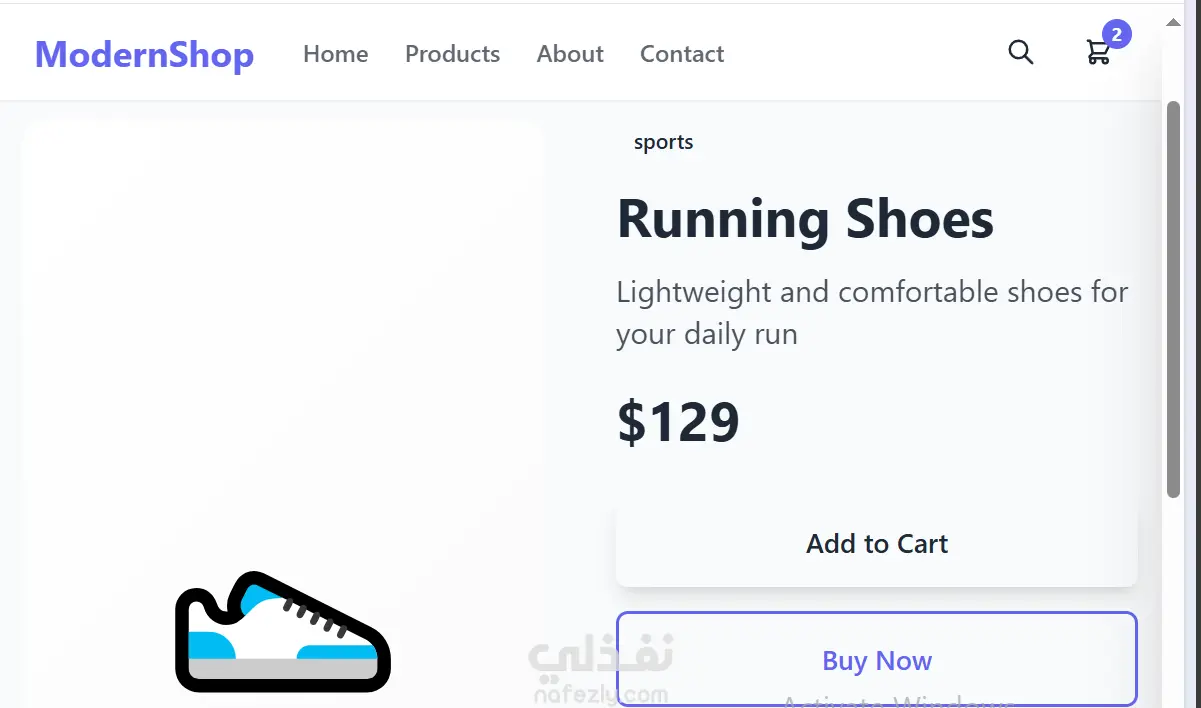Click the cart item count badge

(x=1116, y=35)
